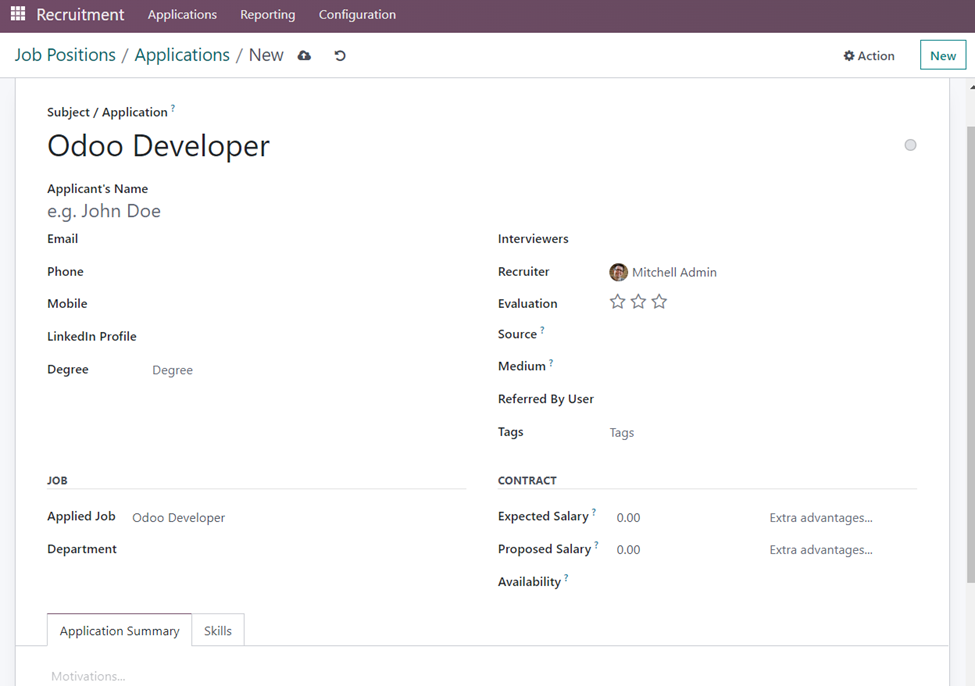Click the second evaluation star
975x686 pixels.
[638, 302]
